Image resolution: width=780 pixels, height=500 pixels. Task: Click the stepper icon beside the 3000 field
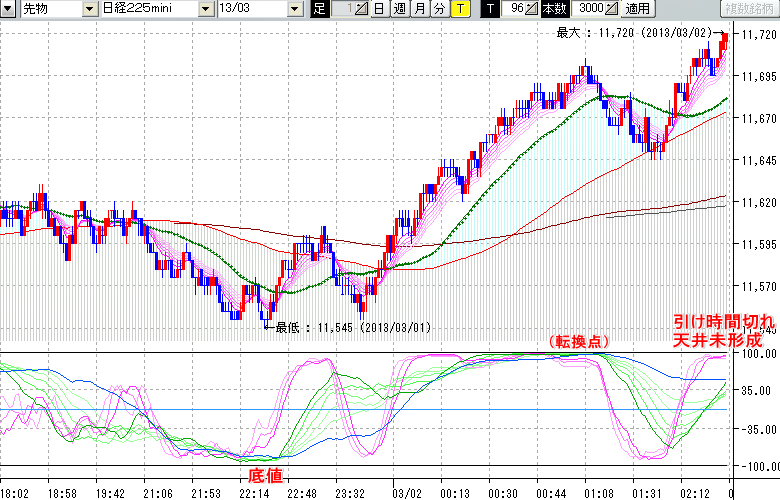tap(612, 9)
